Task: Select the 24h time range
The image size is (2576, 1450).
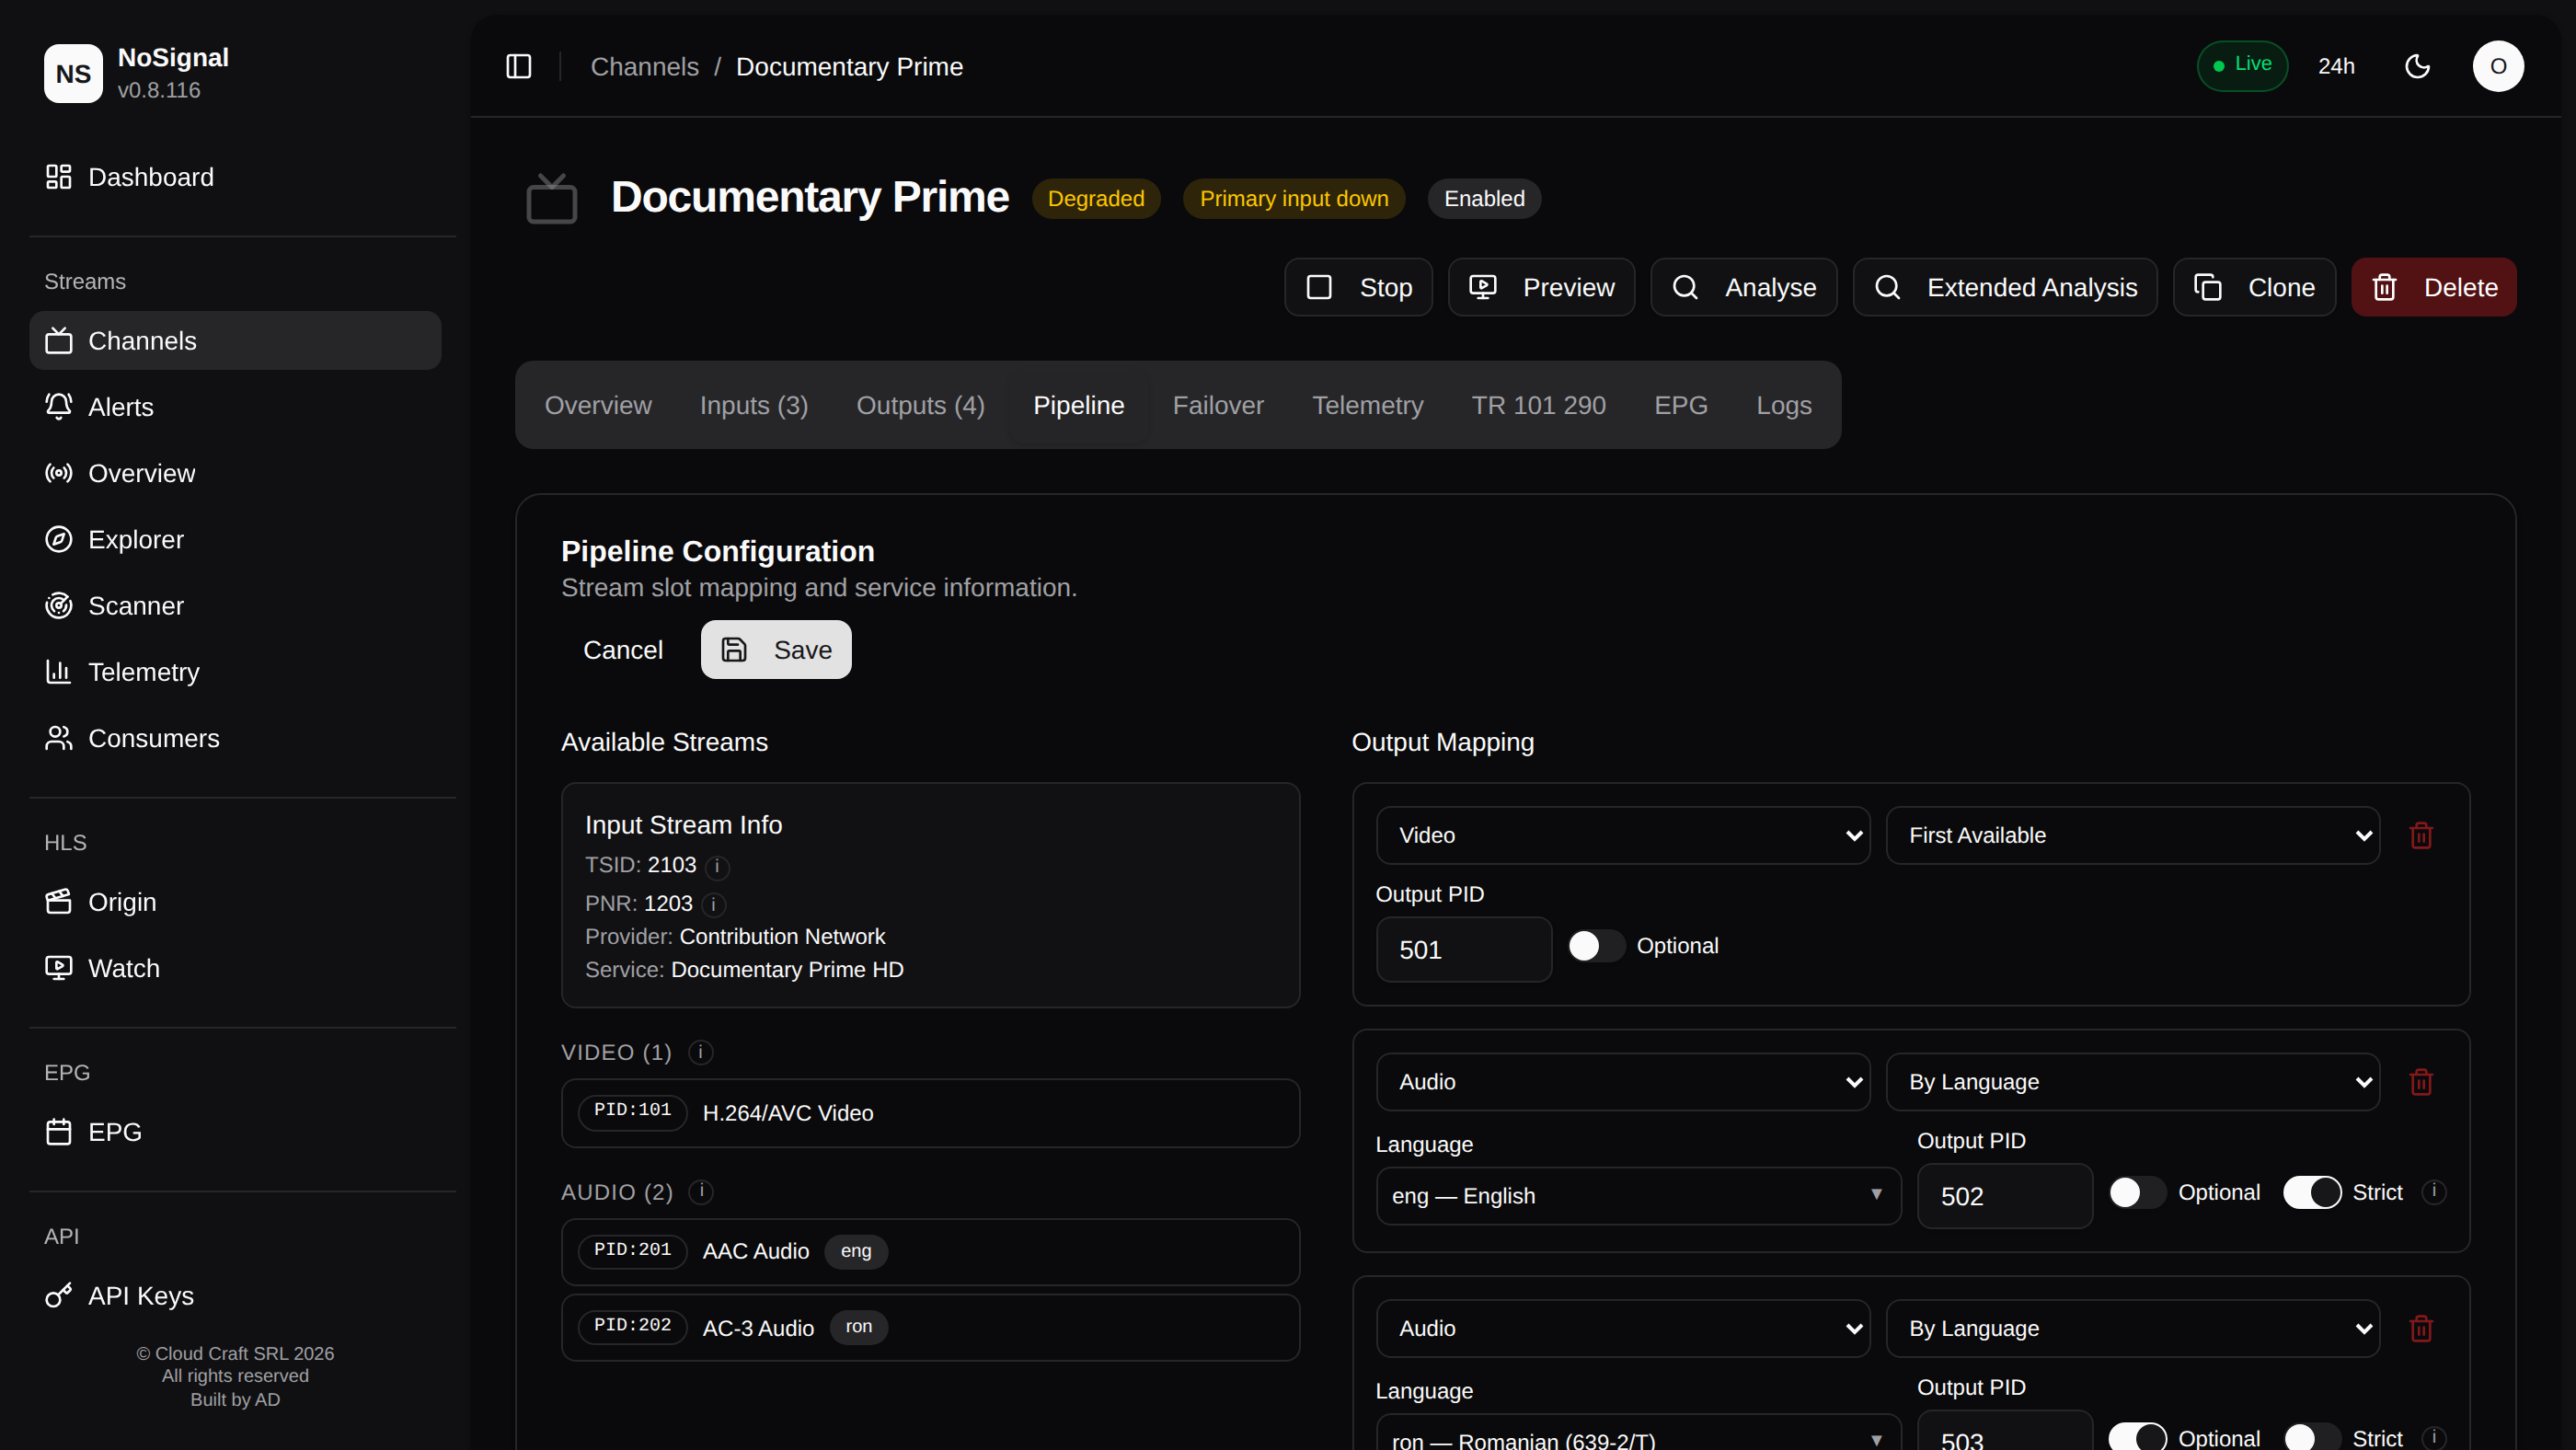Action: pyautogui.click(x=2336, y=66)
